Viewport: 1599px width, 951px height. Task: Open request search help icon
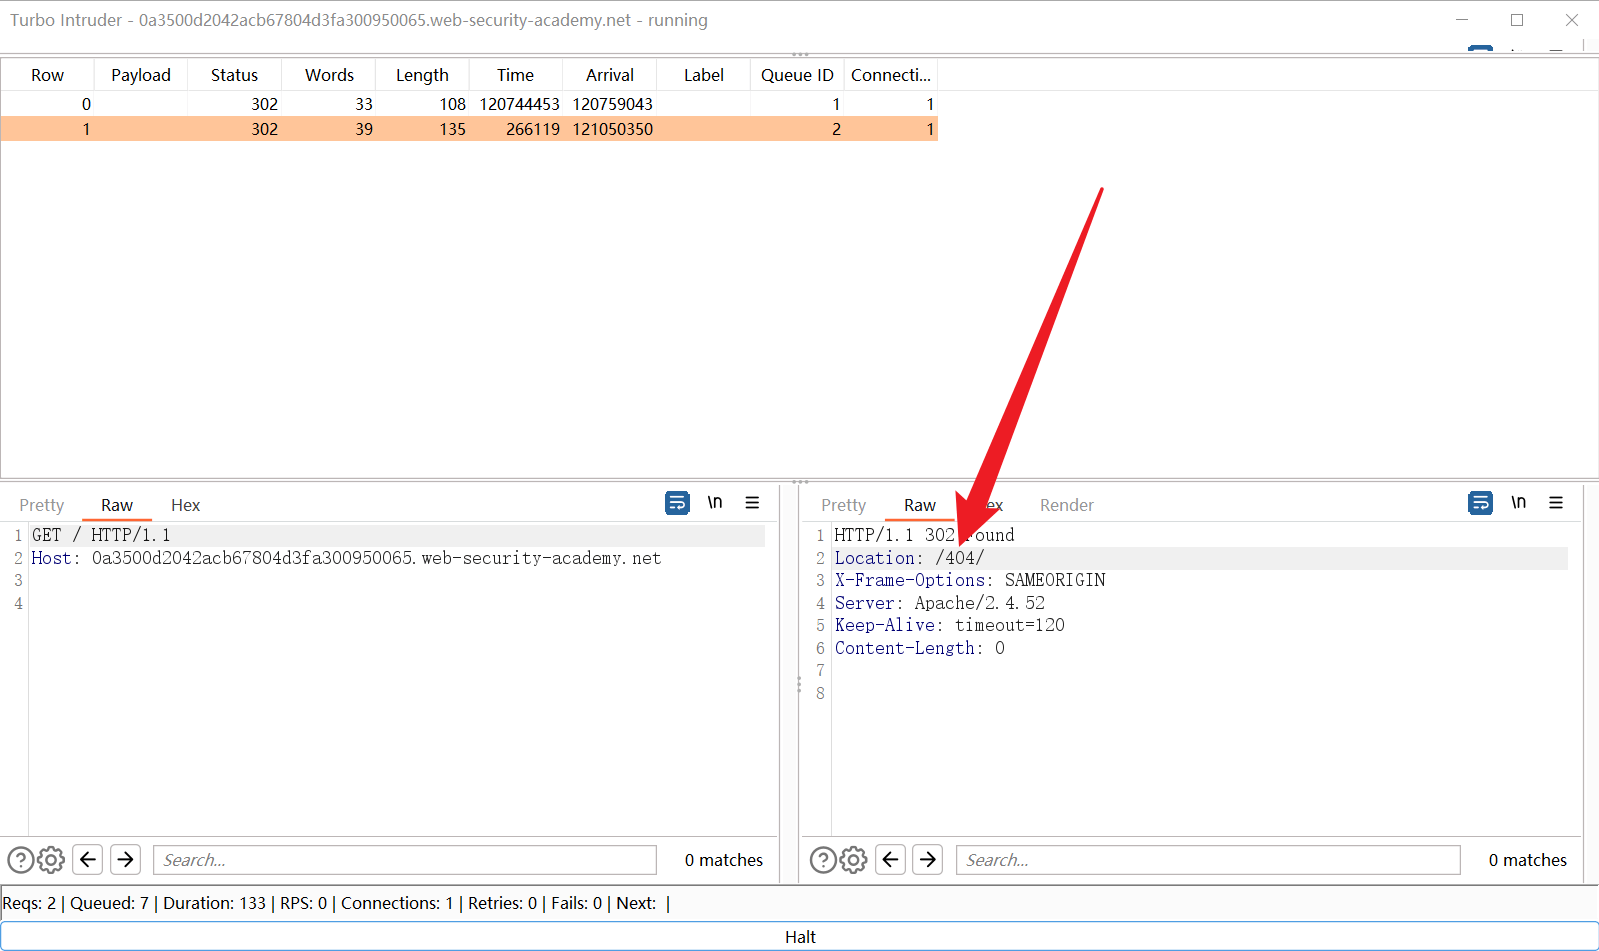20,860
